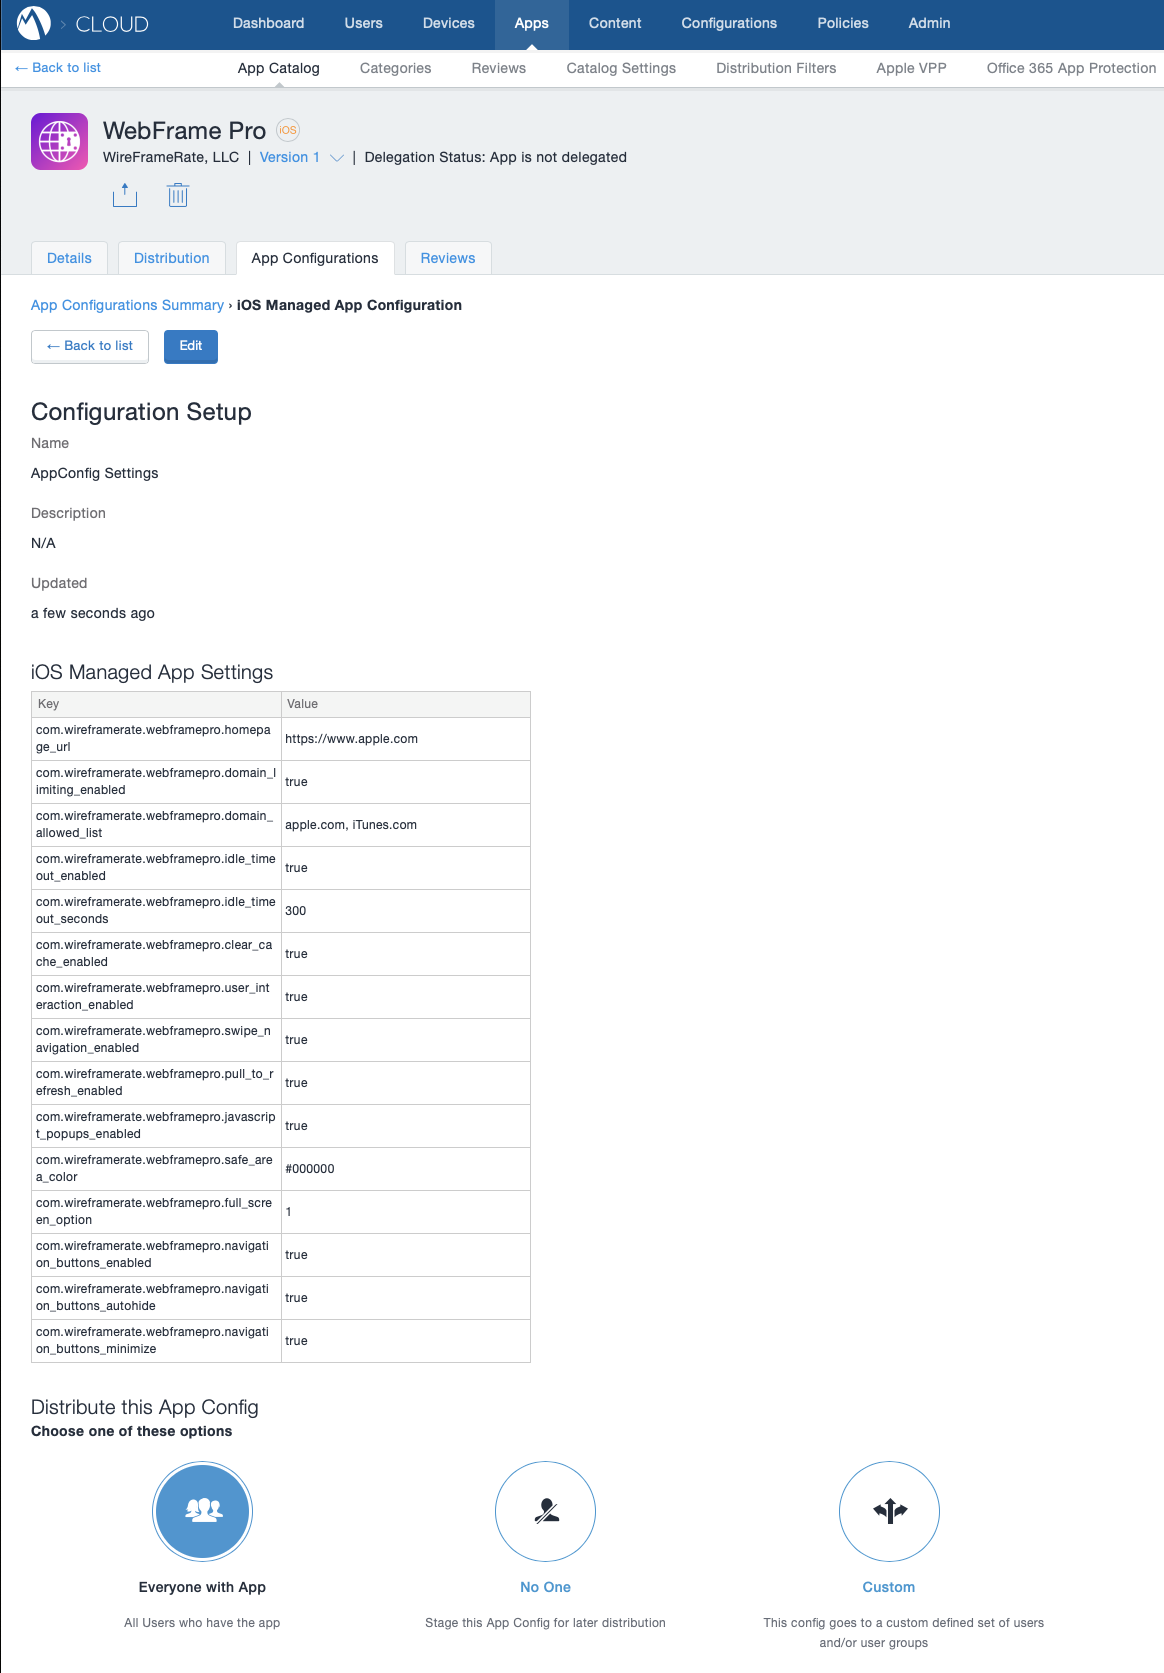Click the https://www.apple.com value cell
Viewport: 1164px width, 1673px height.
[x=406, y=739]
